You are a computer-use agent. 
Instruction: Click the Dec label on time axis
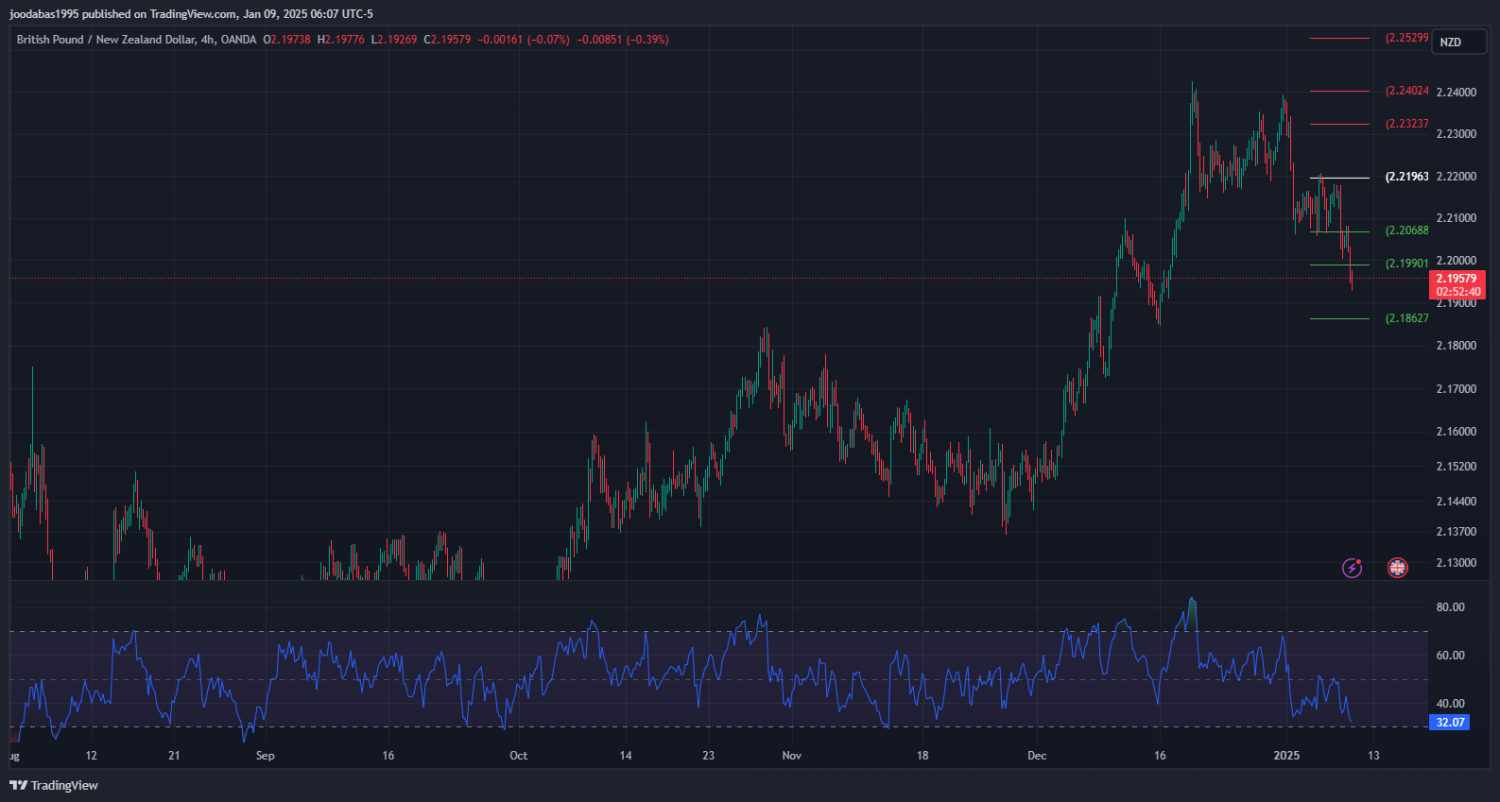pos(1036,756)
